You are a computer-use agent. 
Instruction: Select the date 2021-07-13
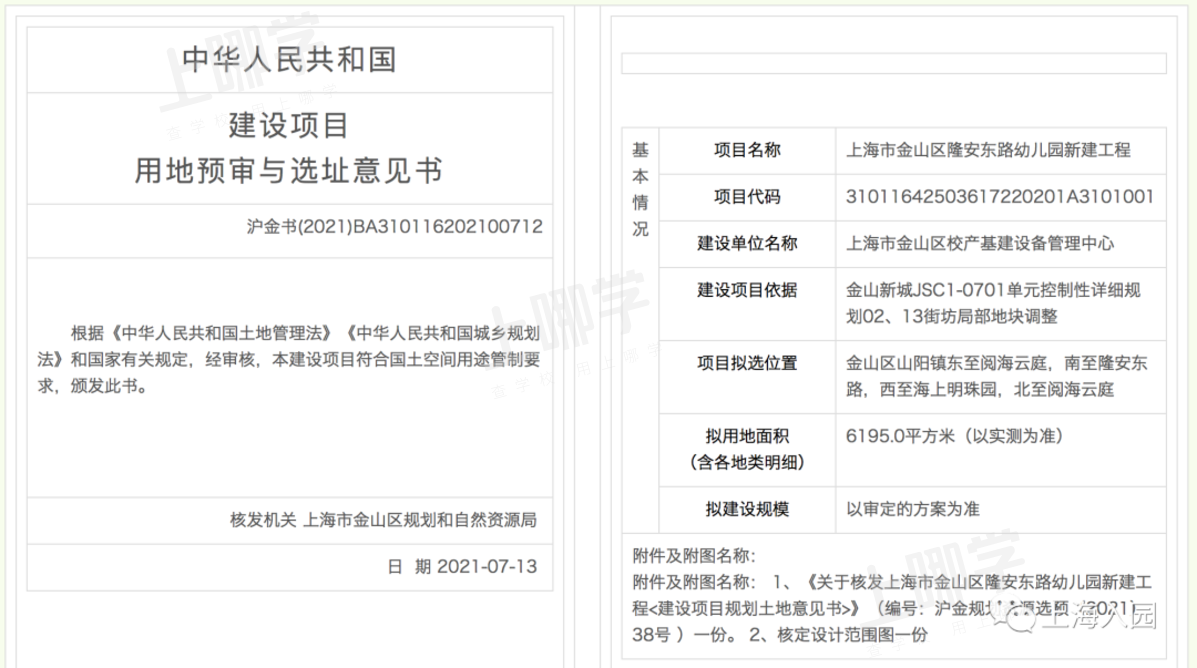[x=487, y=566]
